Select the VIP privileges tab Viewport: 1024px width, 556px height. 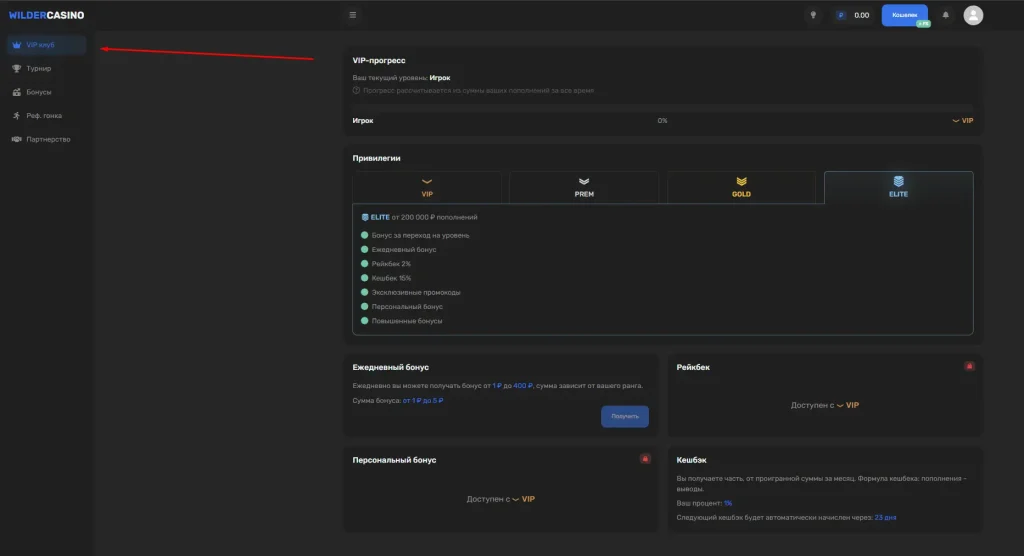pyautogui.click(x=427, y=188)
